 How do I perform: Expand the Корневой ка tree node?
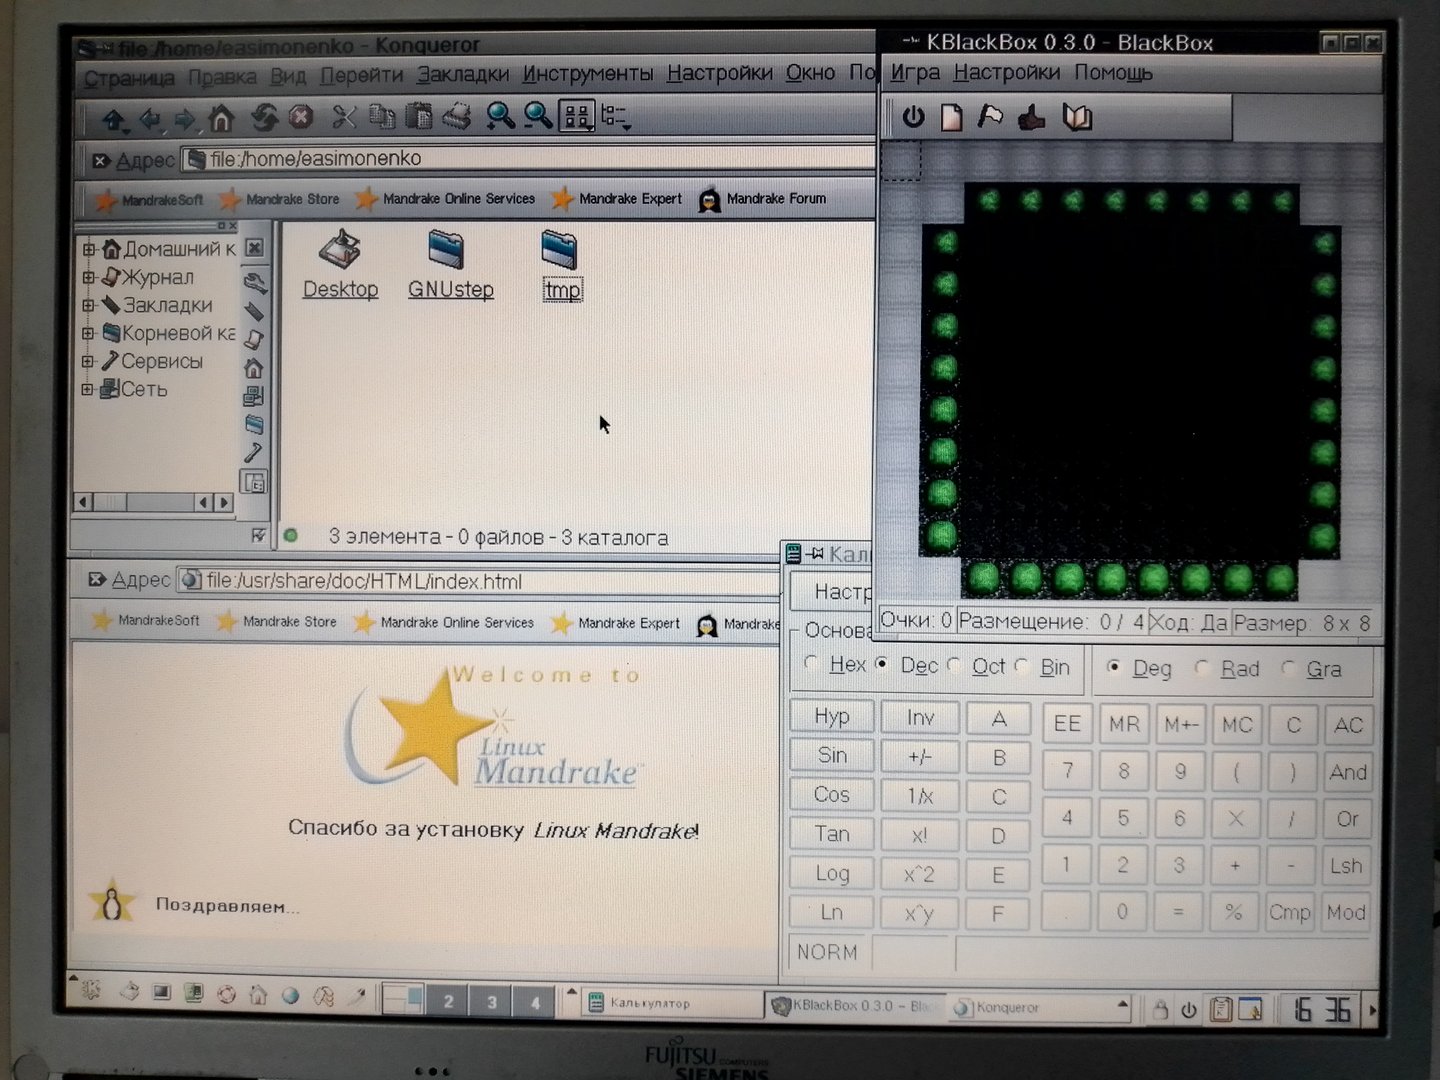click(89, 333)
